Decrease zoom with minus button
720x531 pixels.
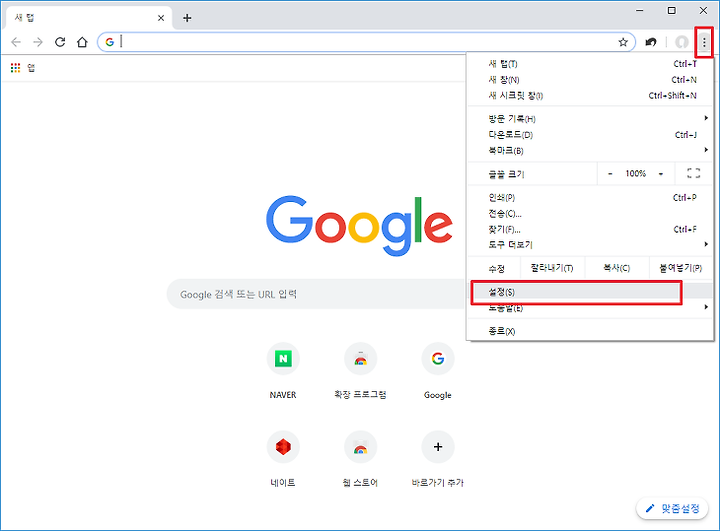click(610, 174)
